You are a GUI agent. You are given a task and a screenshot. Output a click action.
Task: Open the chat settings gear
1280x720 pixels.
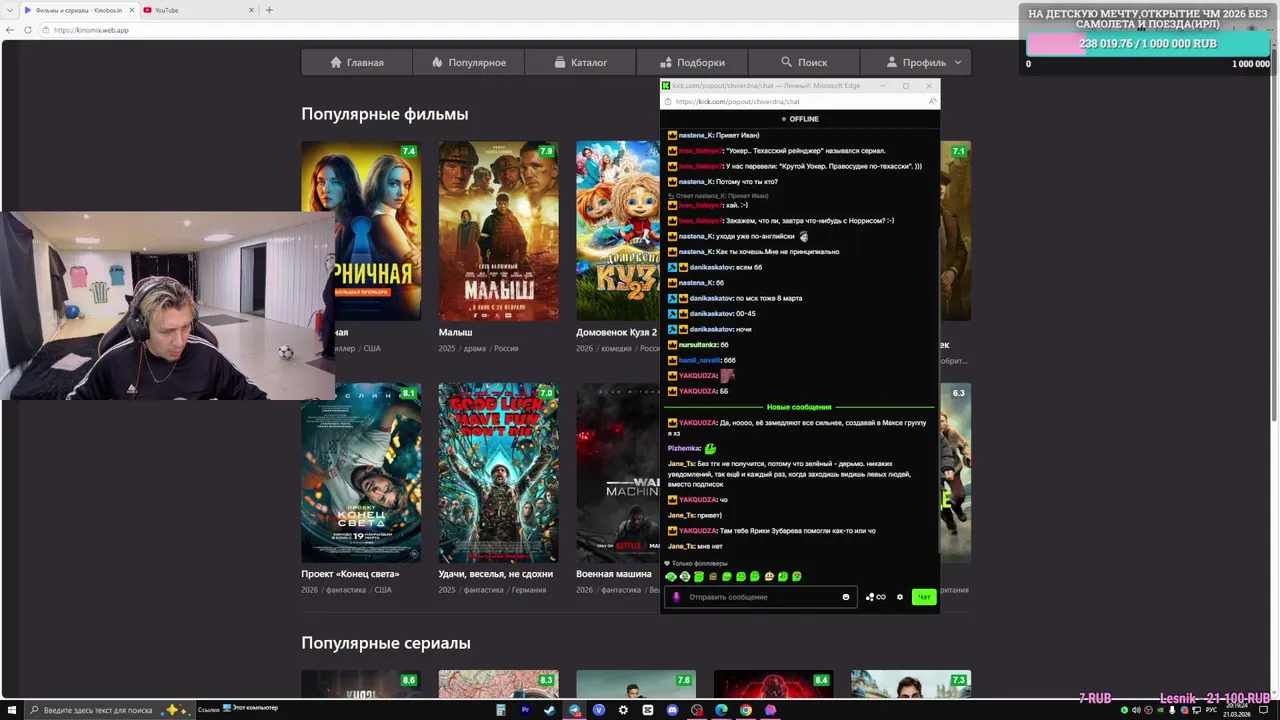(x=899, y=597)
